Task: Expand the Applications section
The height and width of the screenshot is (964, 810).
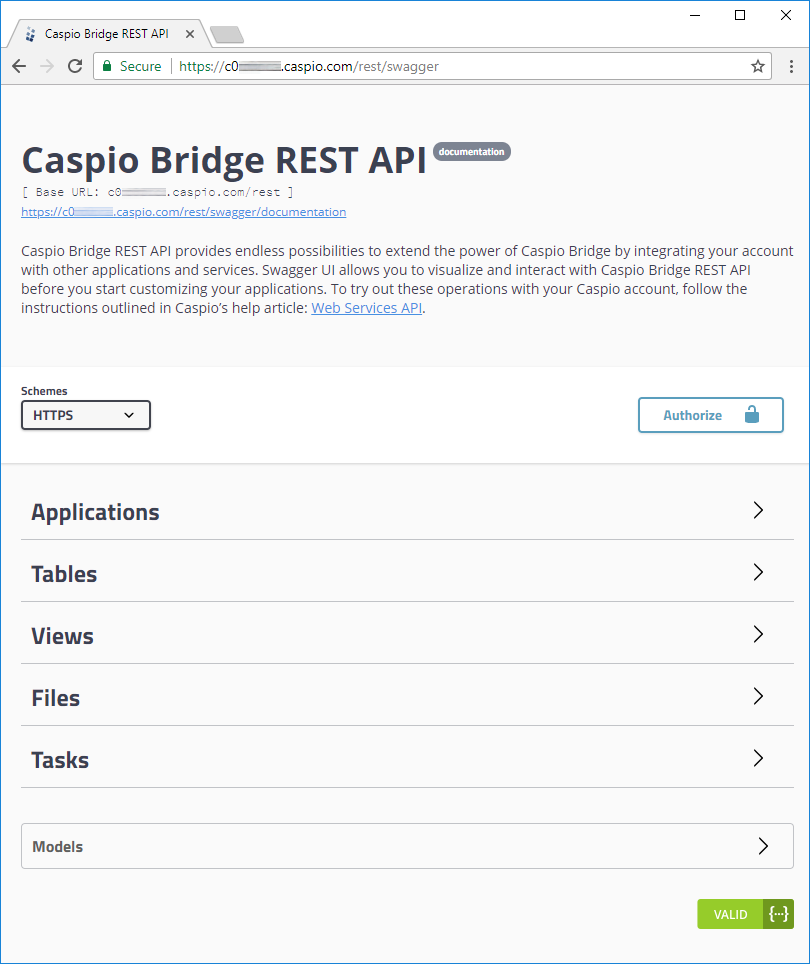Action: (x=407, y=511)
